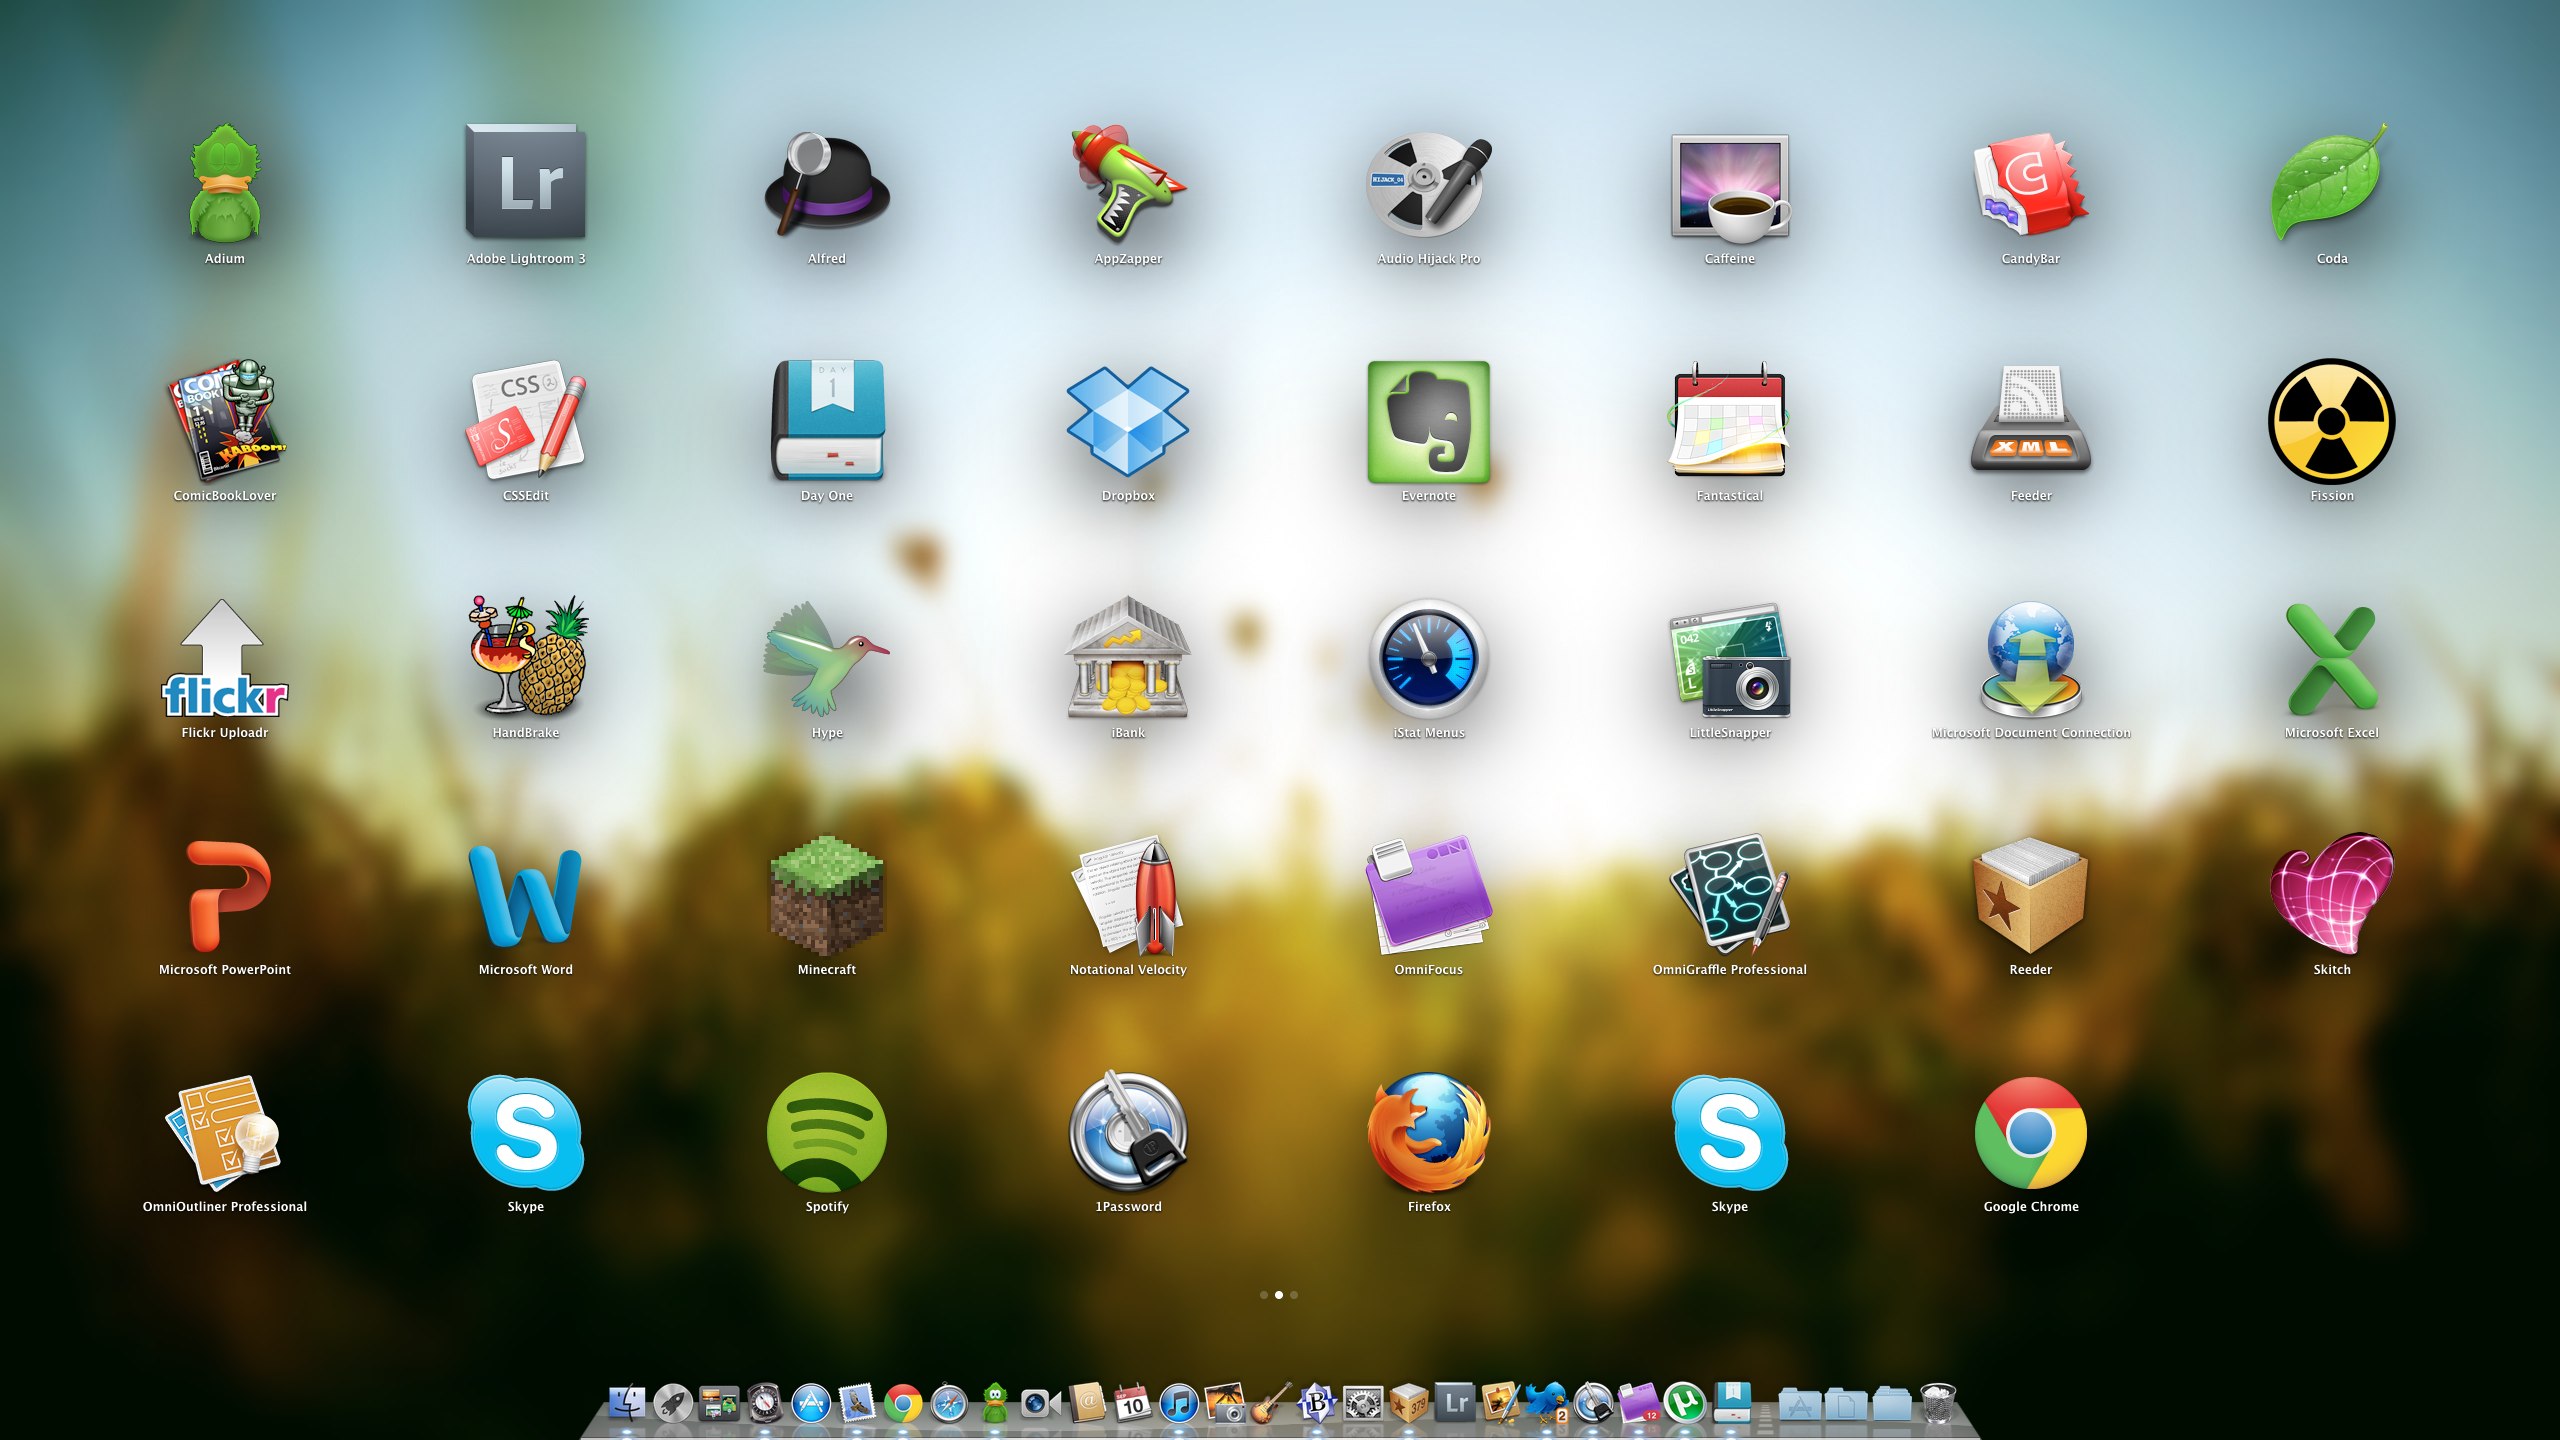
Task: Launch AppZapper
Action: click(x=1128, y=183)
